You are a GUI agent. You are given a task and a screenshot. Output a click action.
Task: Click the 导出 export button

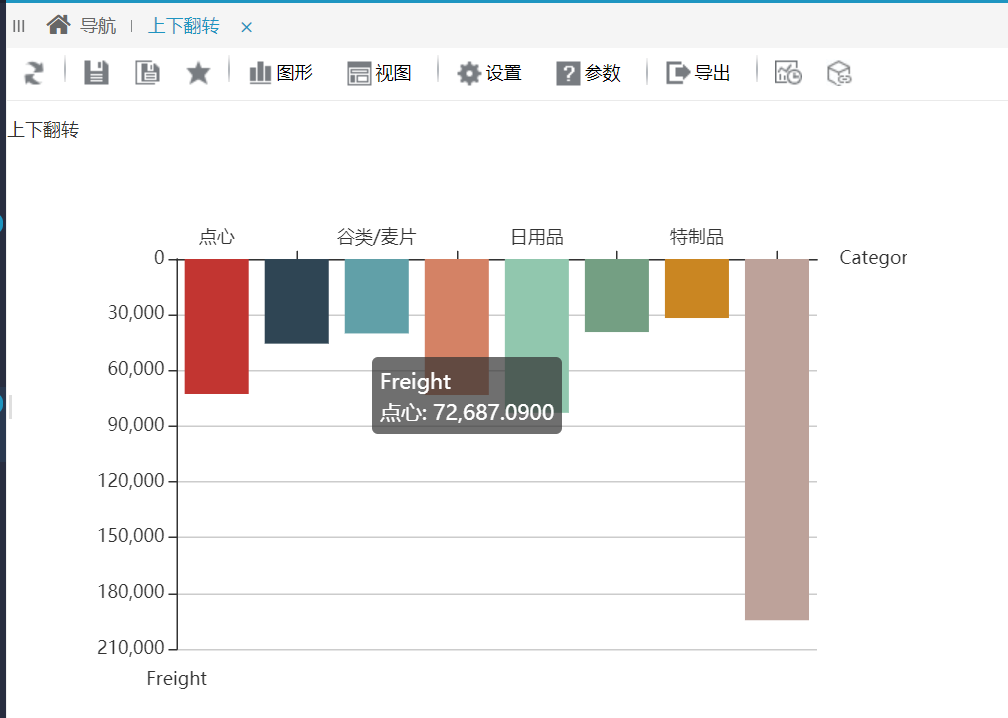(x=698, y=73)
